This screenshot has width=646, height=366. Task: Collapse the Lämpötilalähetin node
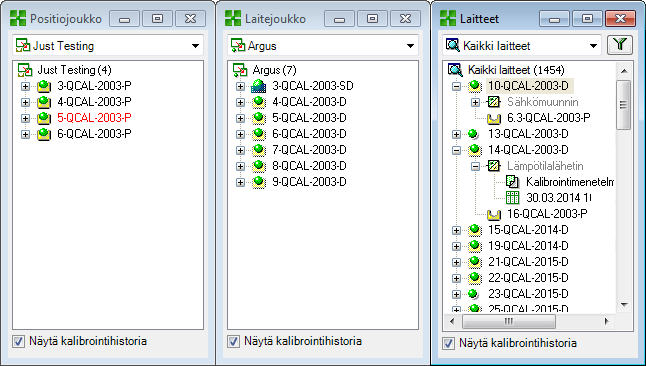coord(475,166)
